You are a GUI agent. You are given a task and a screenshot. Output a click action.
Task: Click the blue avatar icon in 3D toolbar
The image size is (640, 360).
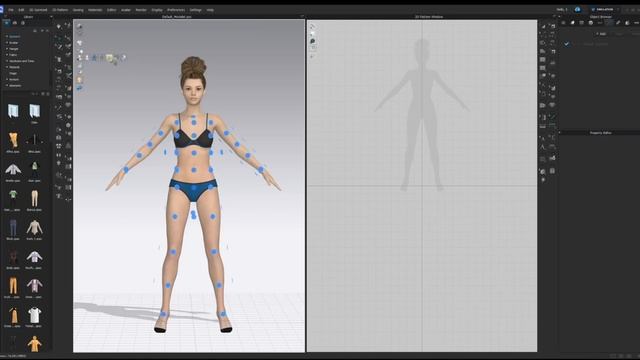pos(95,58)
